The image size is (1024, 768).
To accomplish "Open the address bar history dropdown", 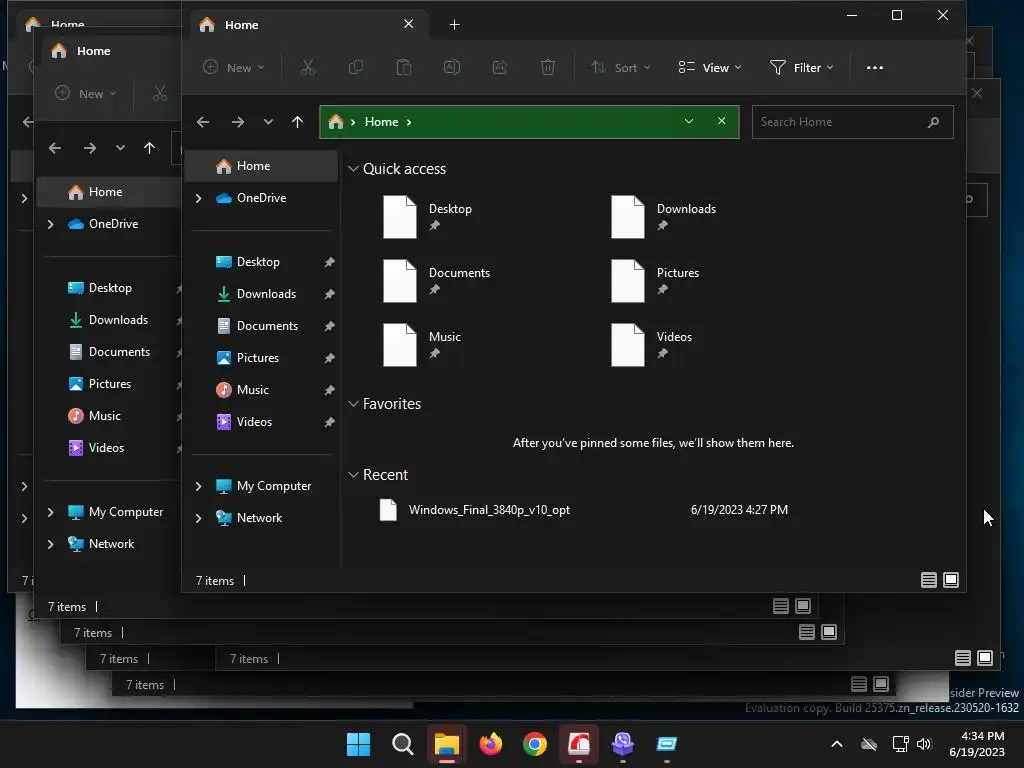I will click(688, 121).
